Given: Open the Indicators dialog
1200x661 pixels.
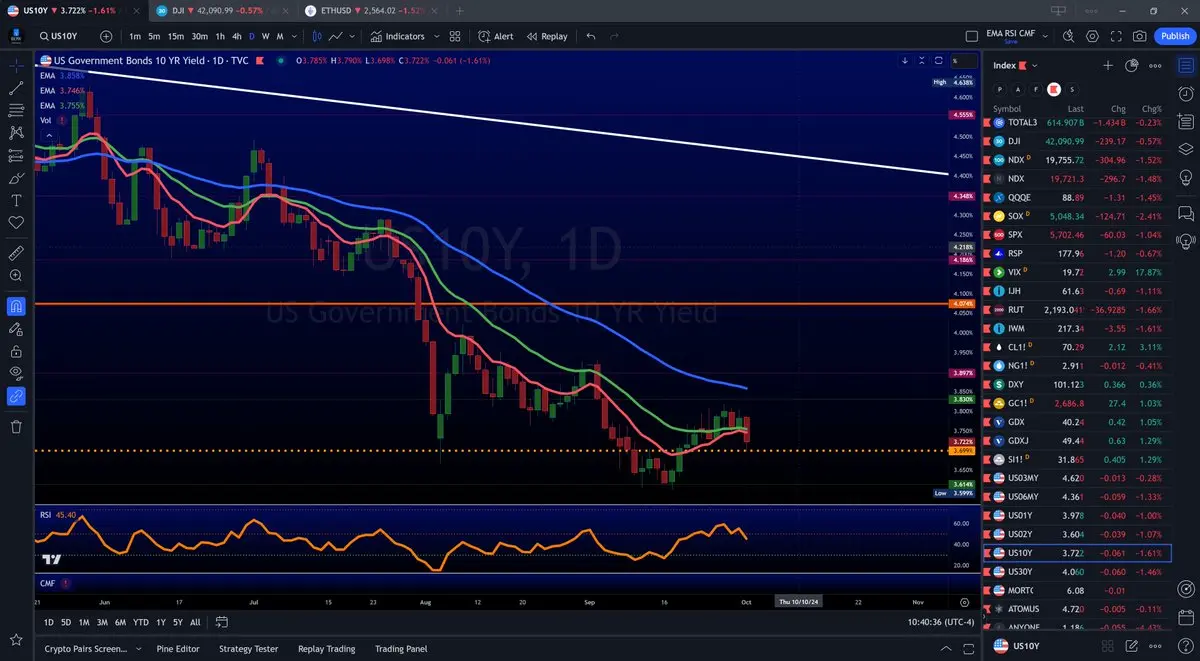Looking at the screenshot, I should coord(397,36).
